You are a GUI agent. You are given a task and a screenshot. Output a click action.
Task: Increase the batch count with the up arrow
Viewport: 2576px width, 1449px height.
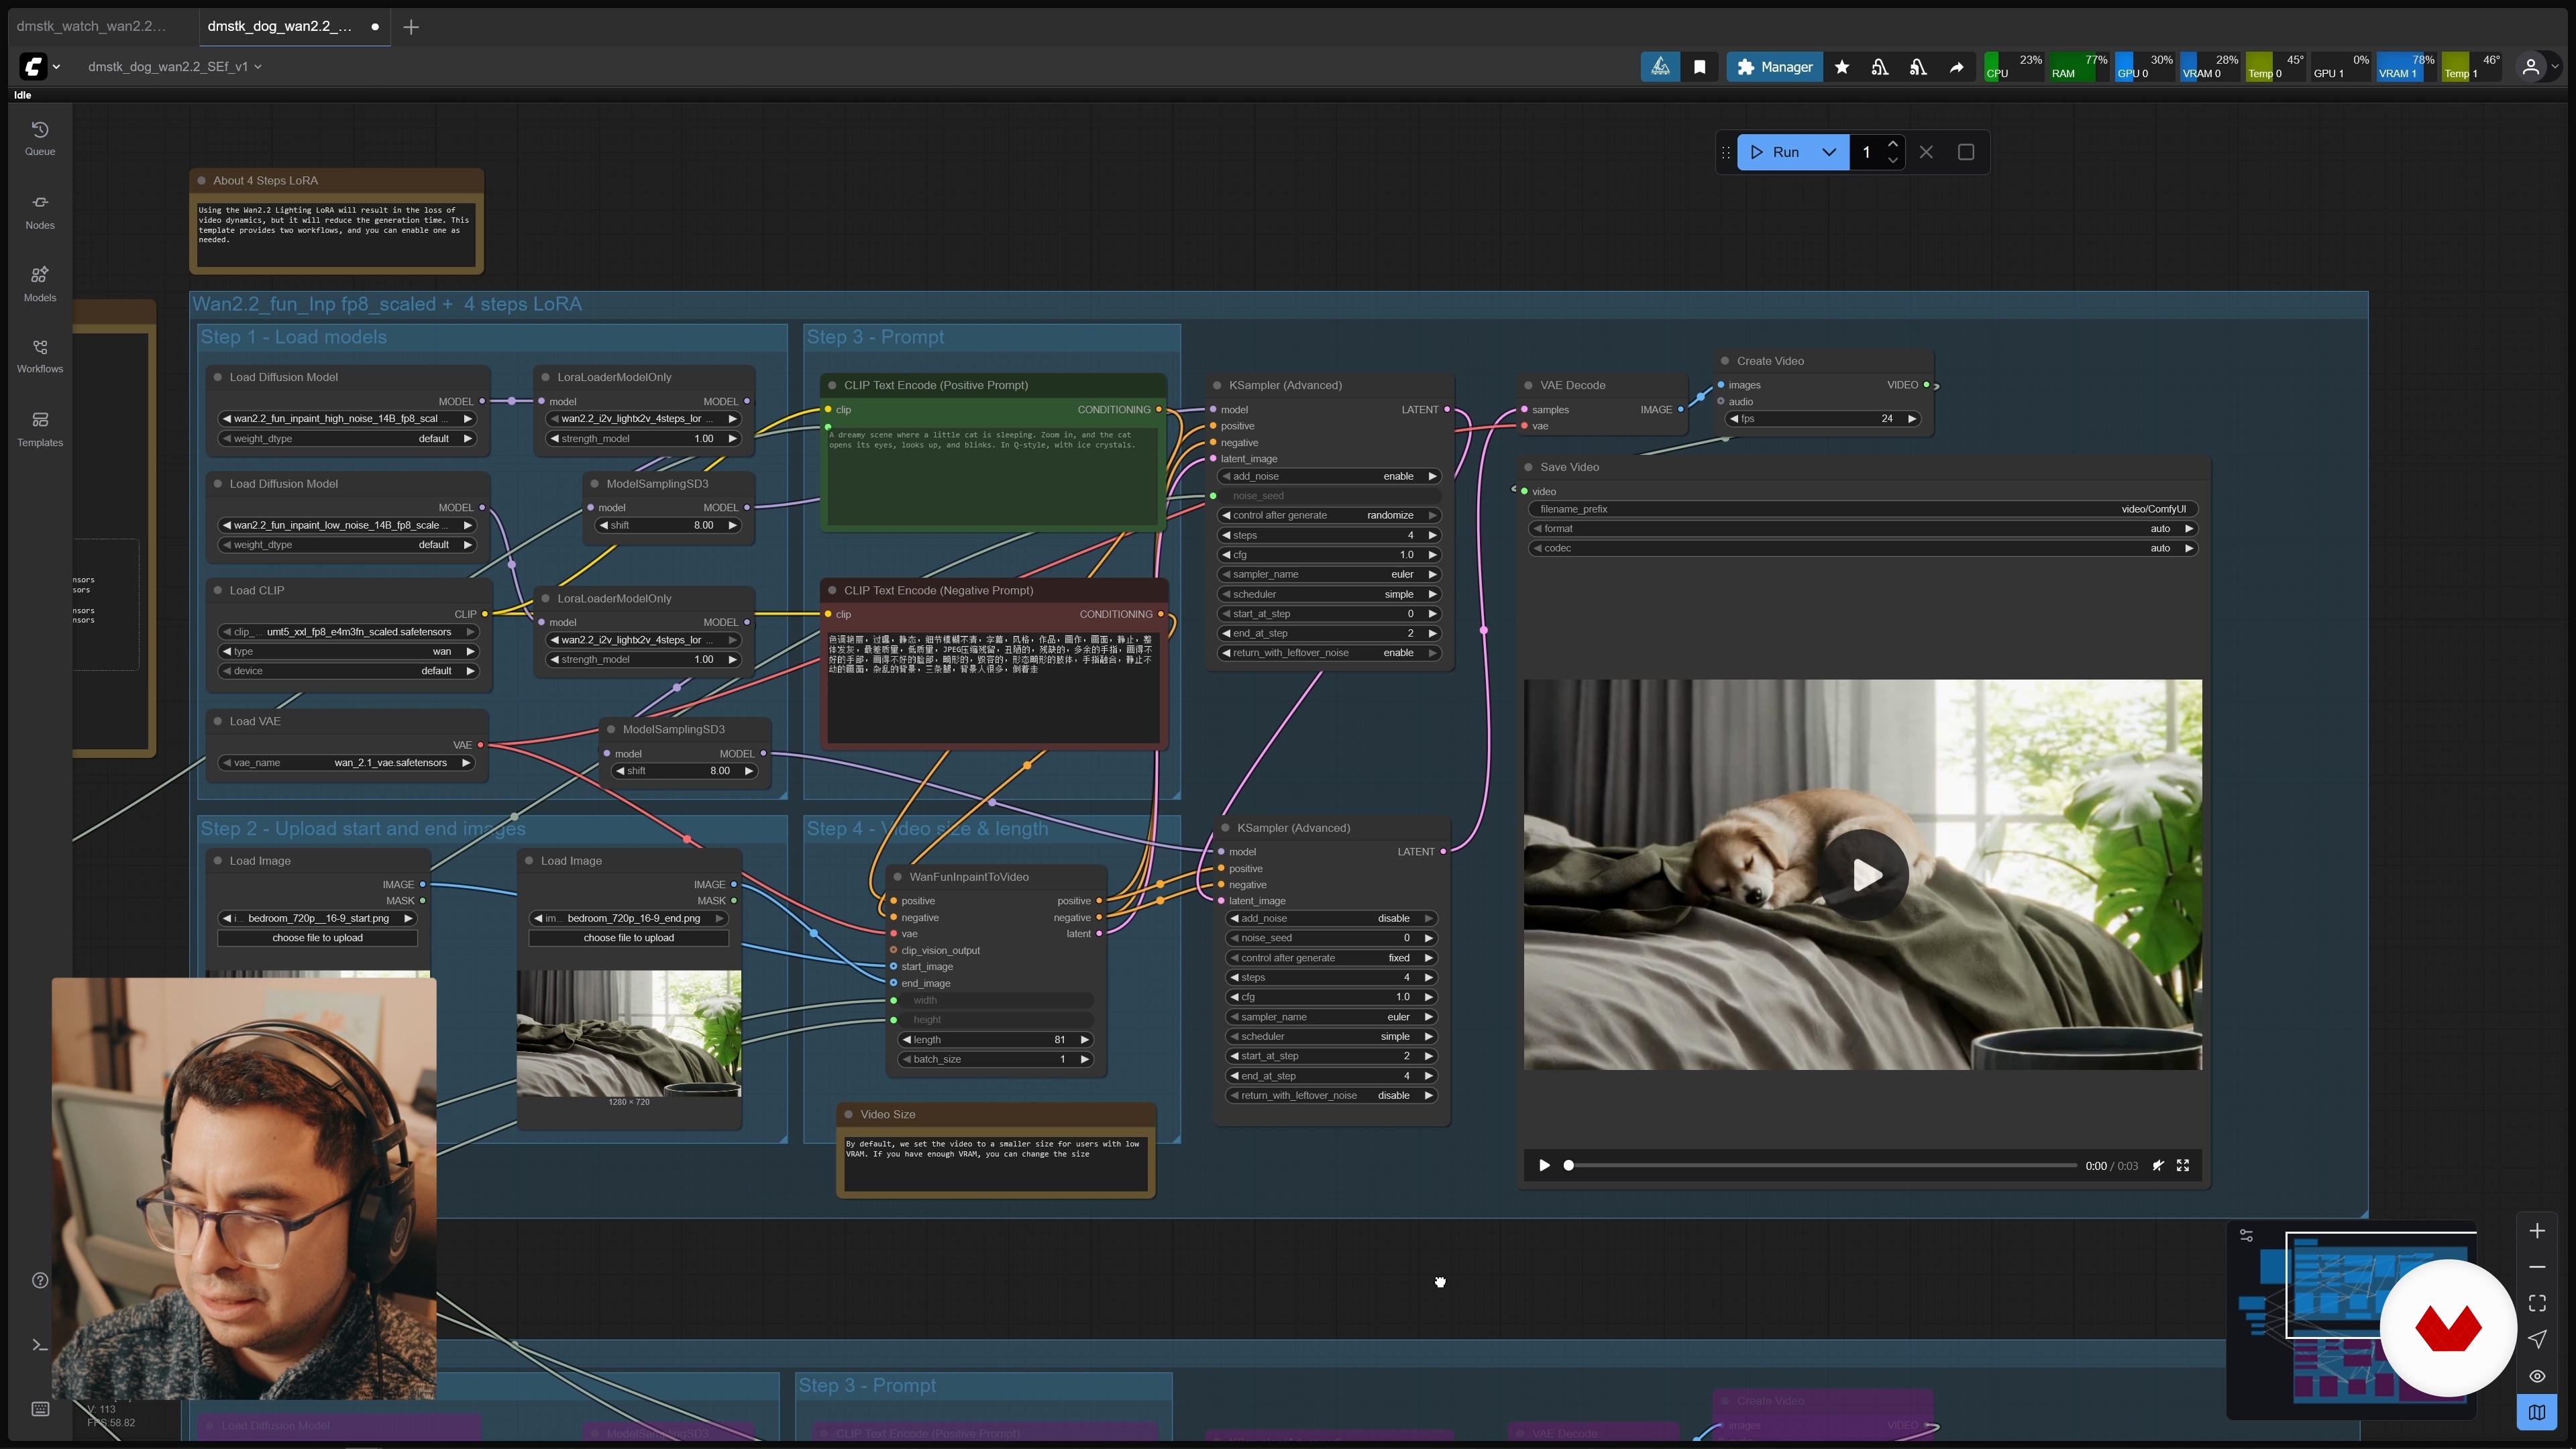click(x=1892, y=144)
